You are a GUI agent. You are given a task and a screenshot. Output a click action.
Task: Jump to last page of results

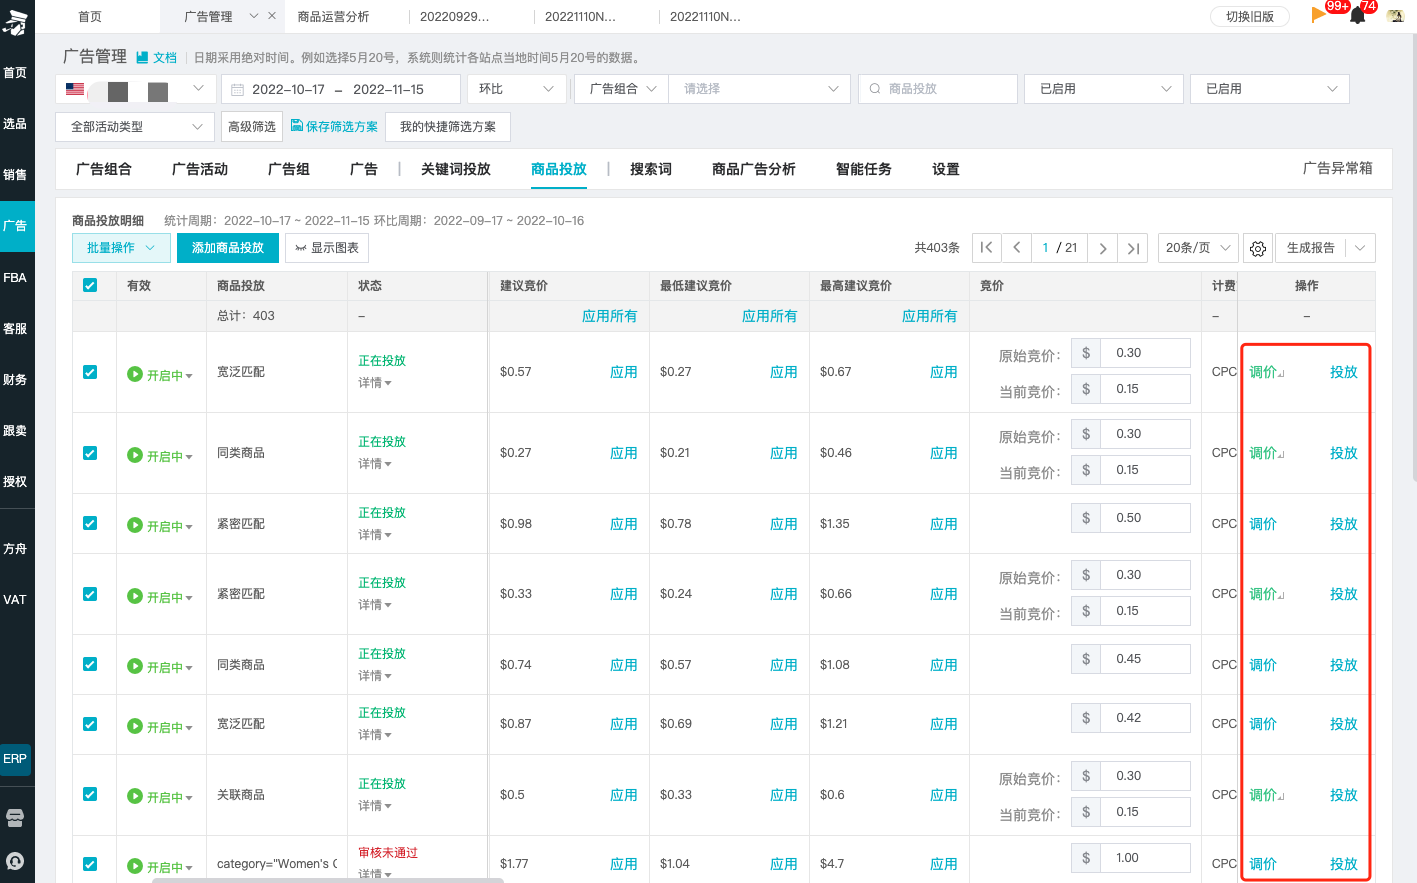click(x=1133, y=248)
